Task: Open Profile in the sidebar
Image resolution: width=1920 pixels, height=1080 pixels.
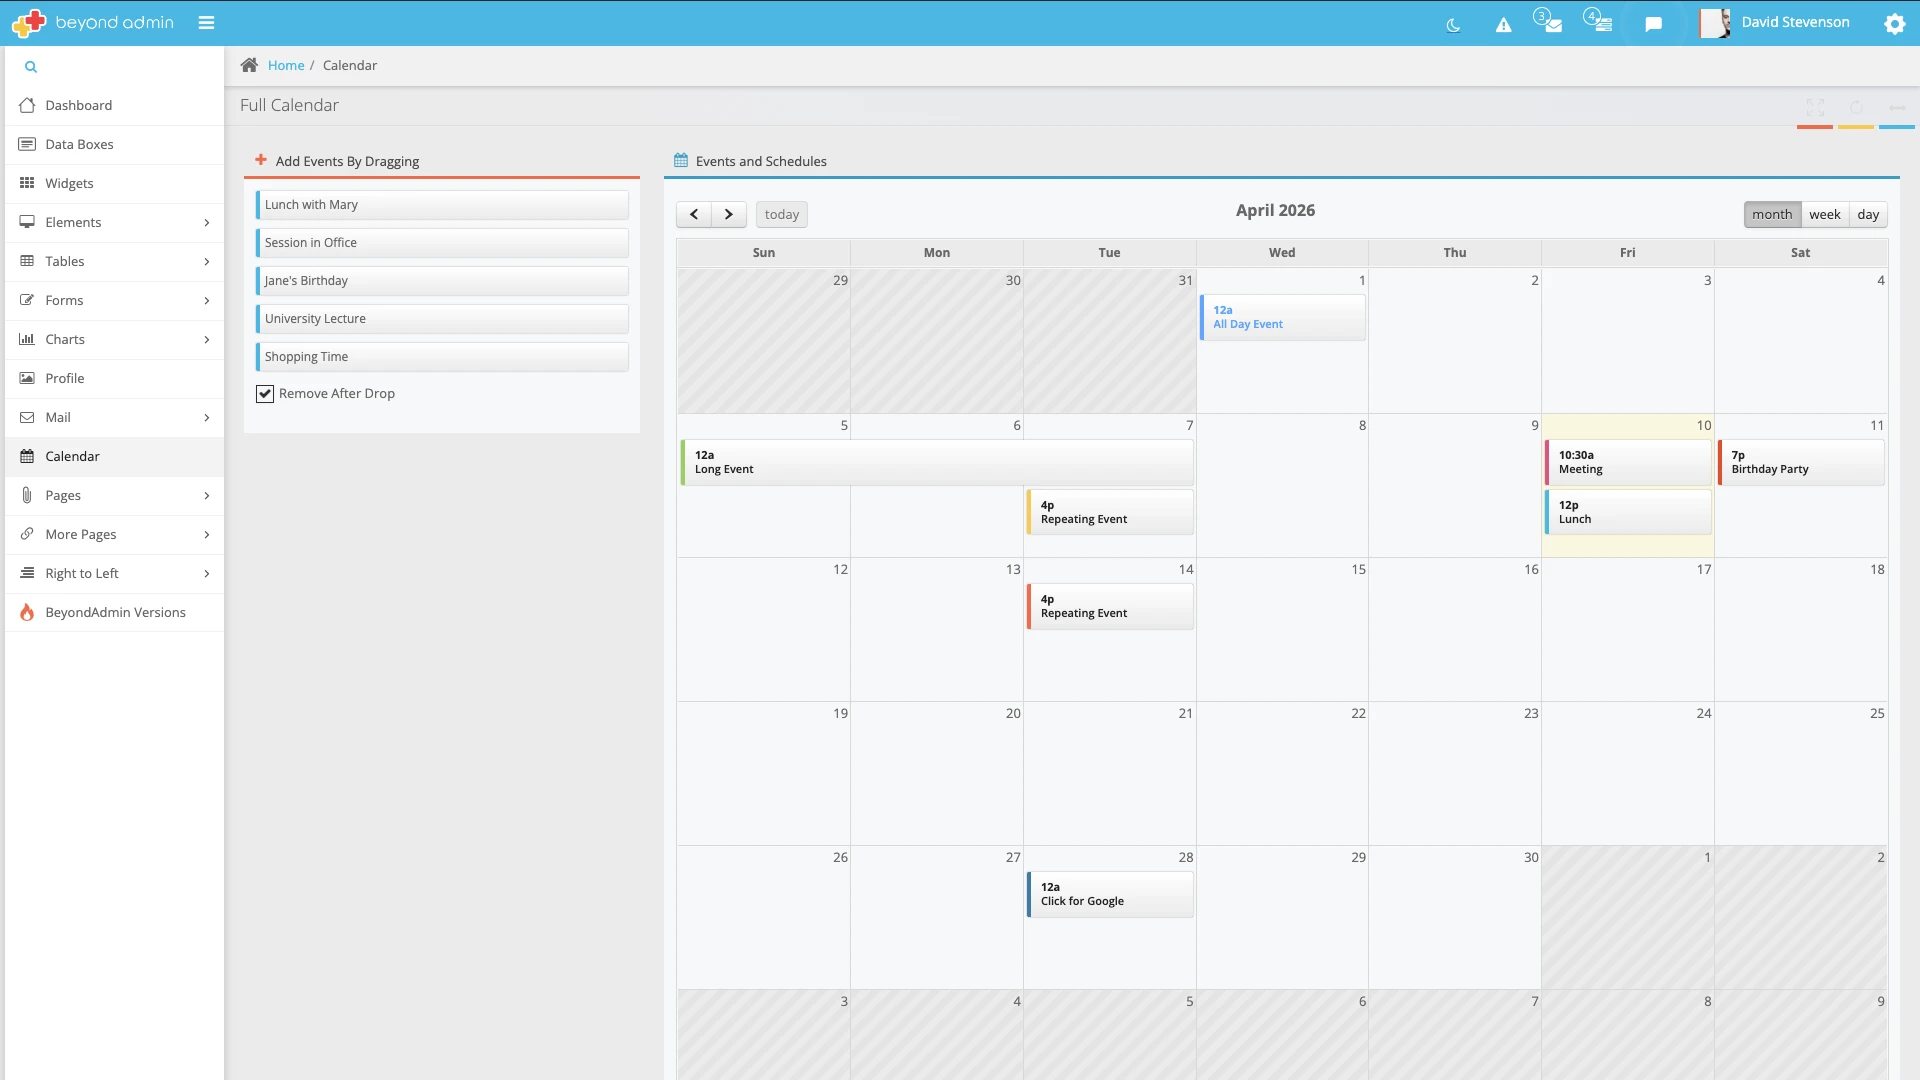Action: [x=114, y=379]
